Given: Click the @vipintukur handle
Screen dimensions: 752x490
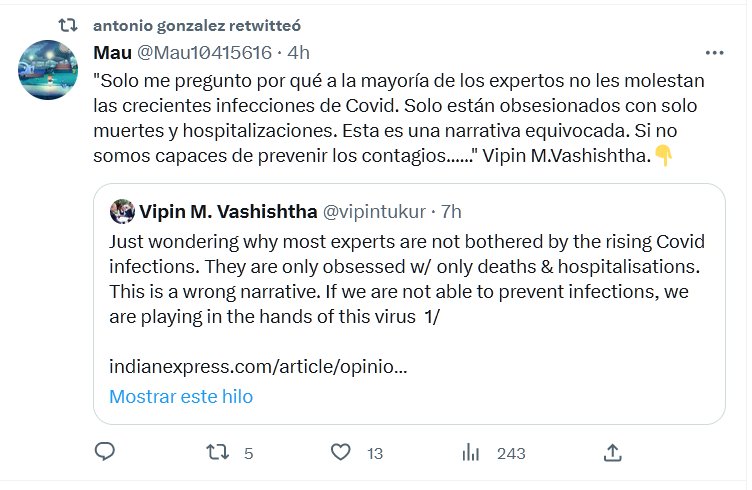Looking at the screenshot, I should [375, 211].
